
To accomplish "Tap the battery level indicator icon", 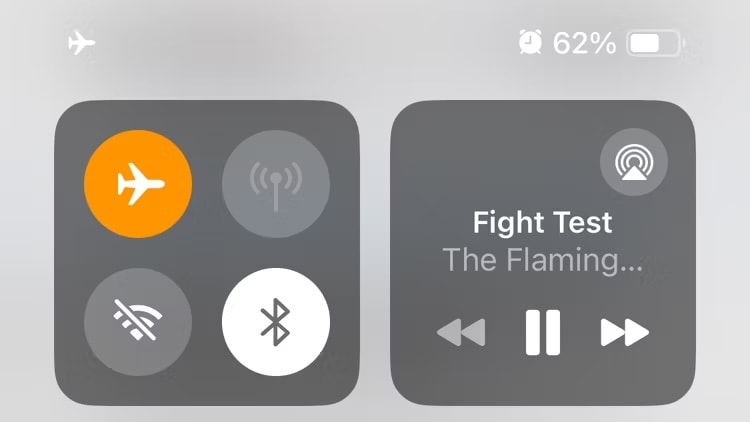I will pos(655,44).
